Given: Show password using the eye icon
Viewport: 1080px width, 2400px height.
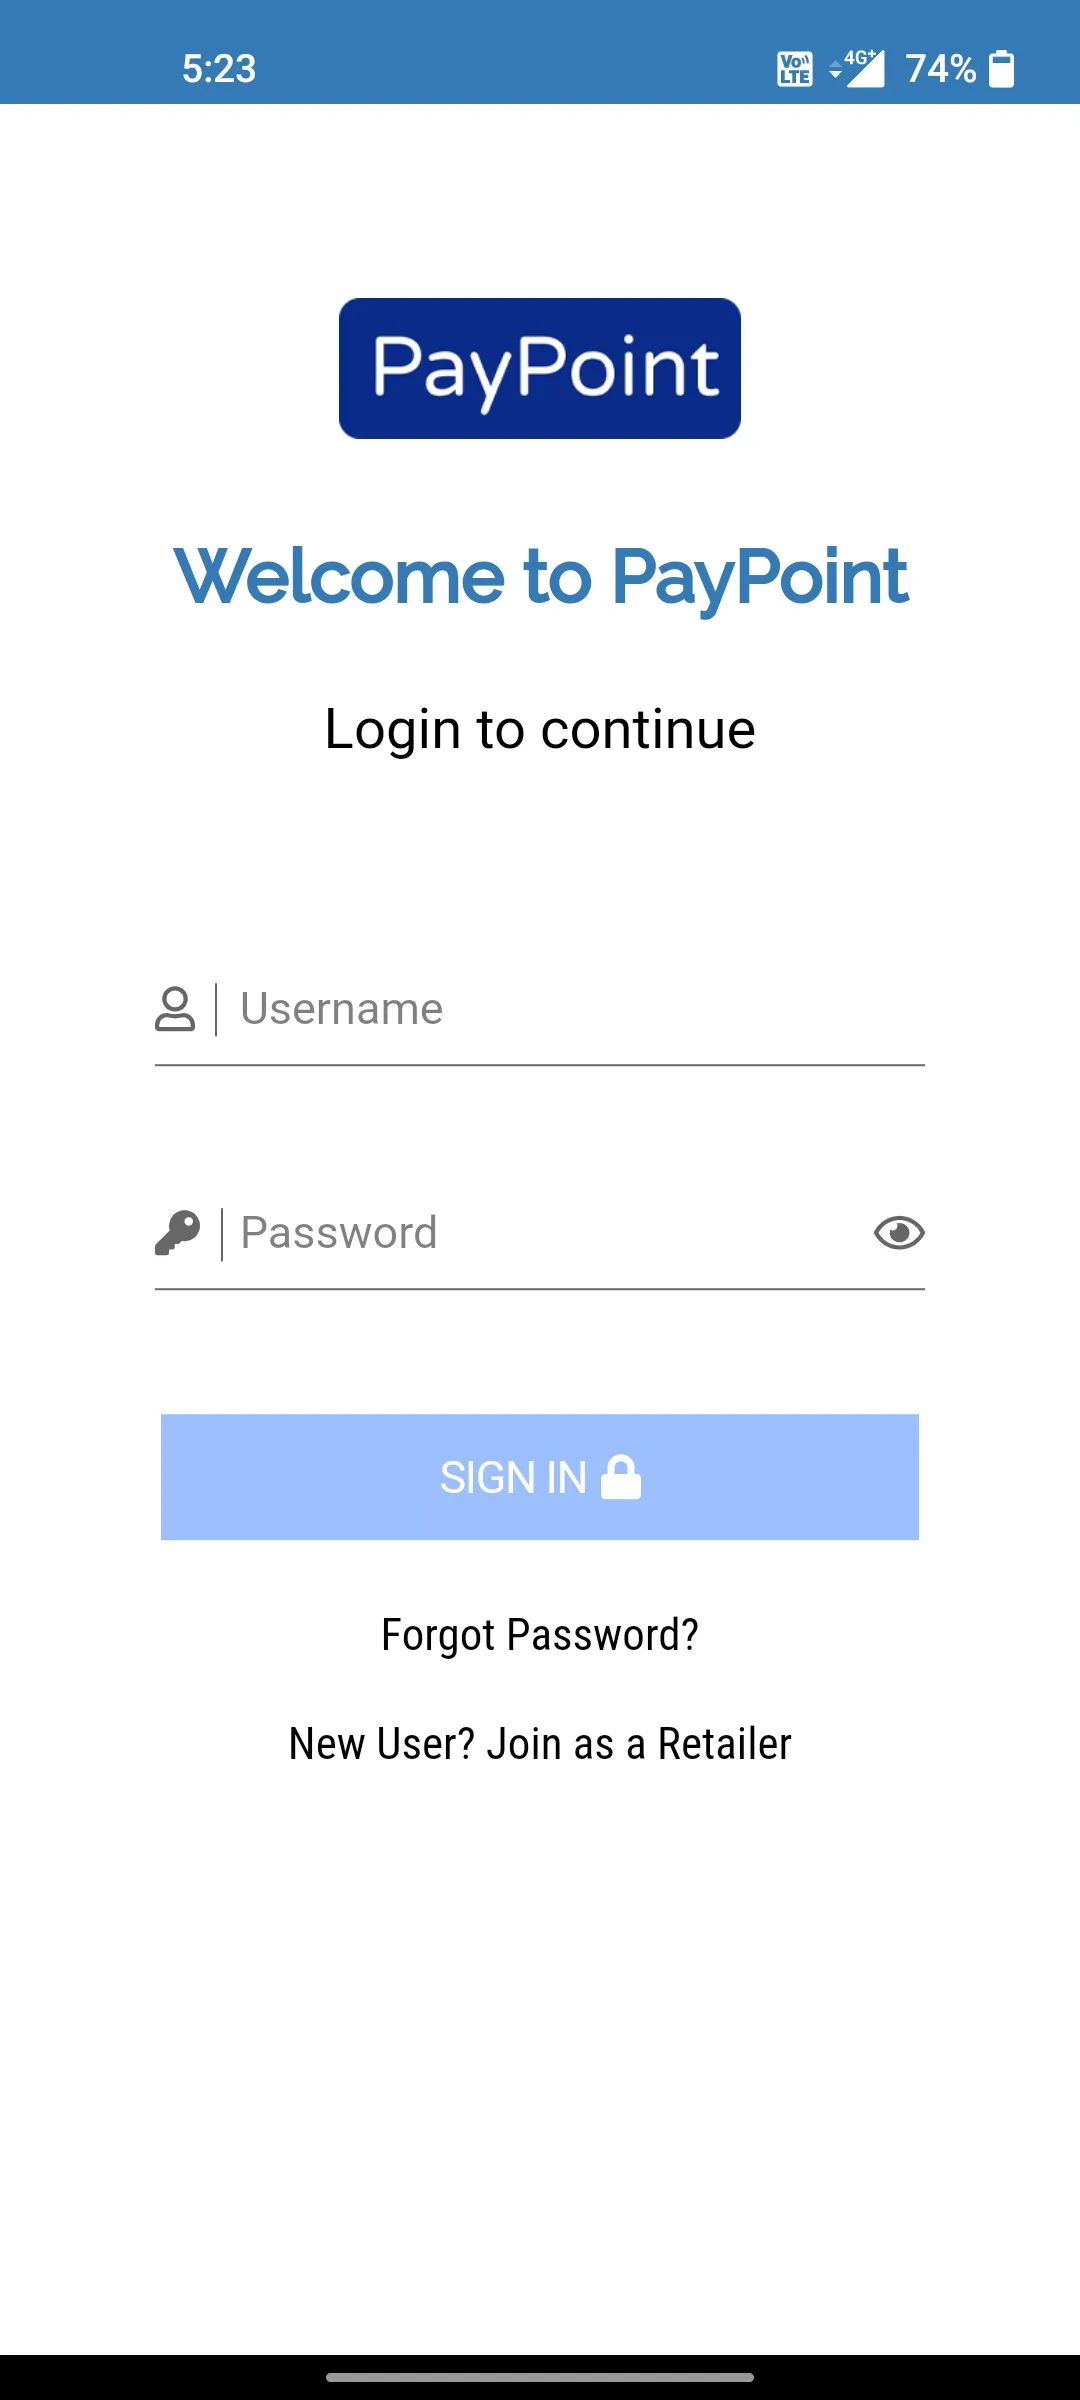Looking at the screenshot, I should click(x=899, y=1233).
